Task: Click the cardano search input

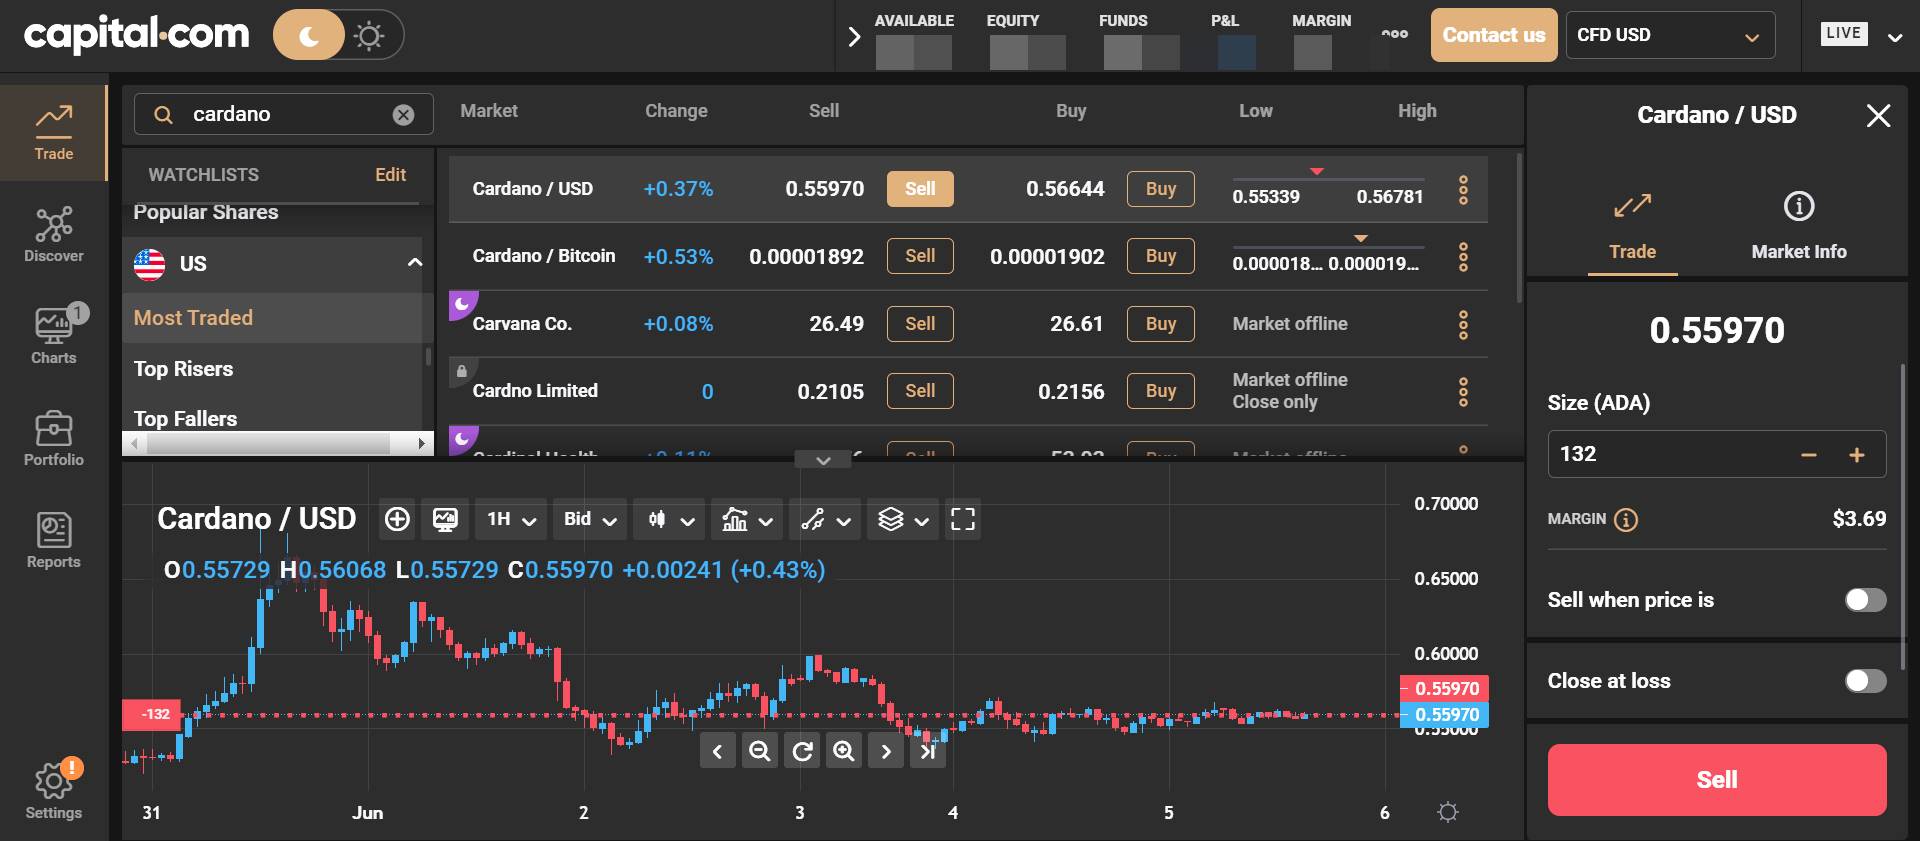Action: pos(284,114)
